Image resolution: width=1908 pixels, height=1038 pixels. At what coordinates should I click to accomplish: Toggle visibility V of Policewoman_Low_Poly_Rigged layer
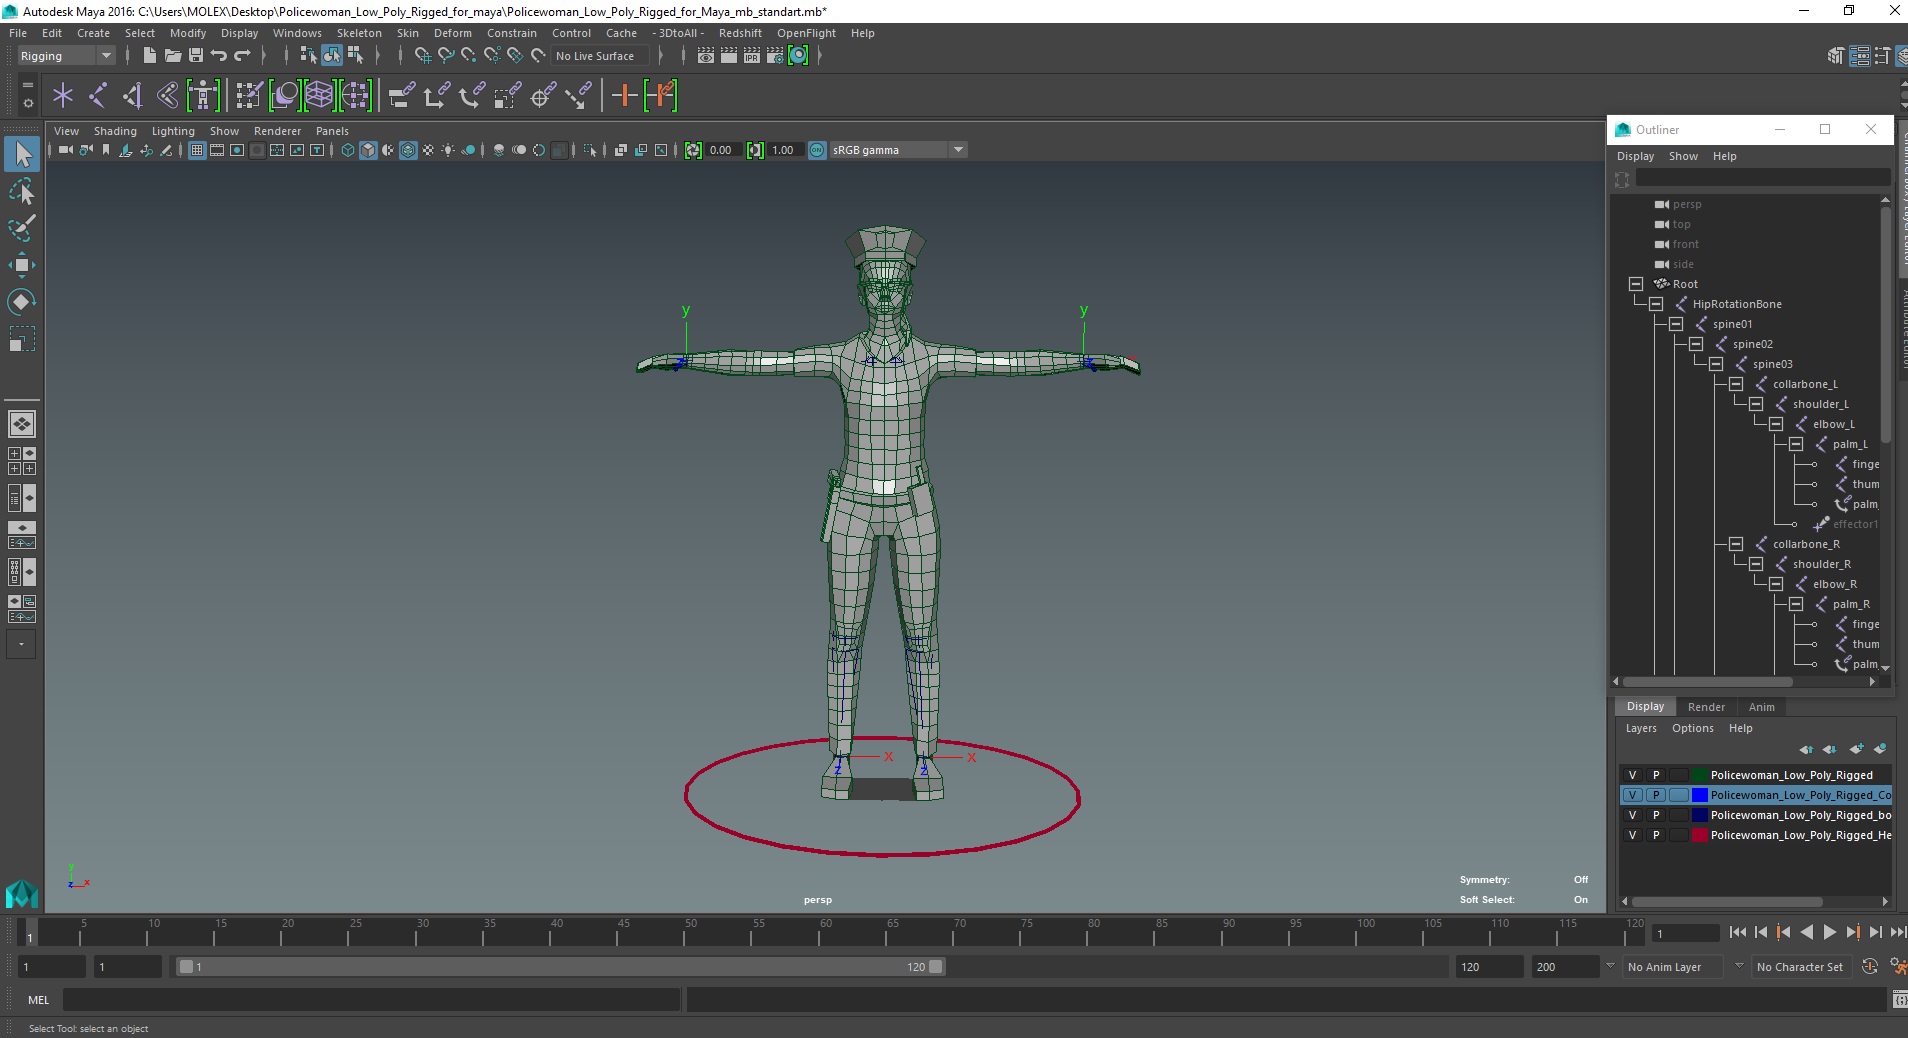[x=1632, y=775]
